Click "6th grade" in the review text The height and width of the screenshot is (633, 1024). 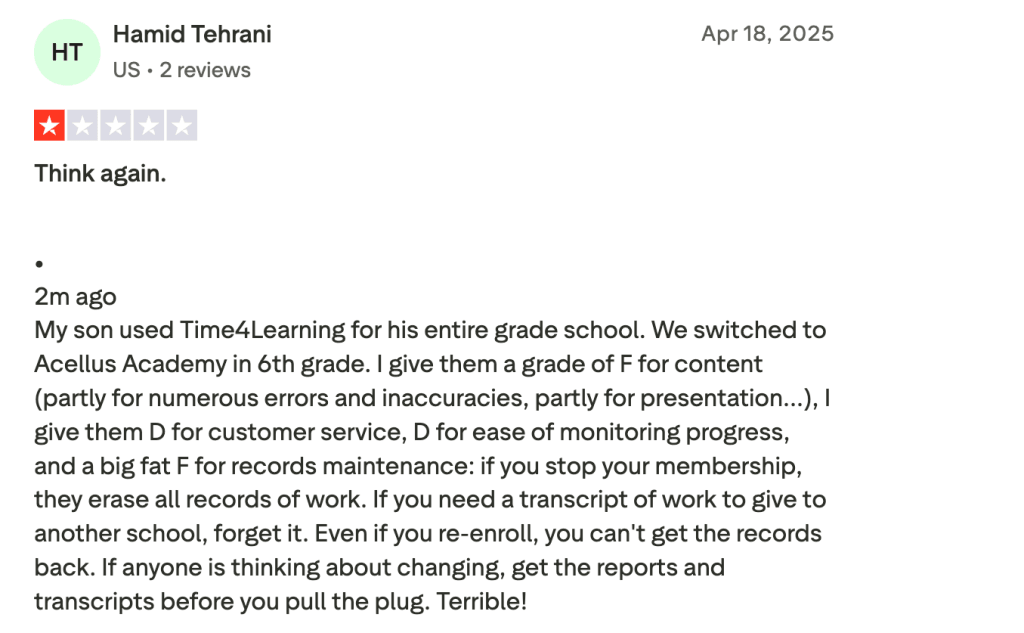305,364
